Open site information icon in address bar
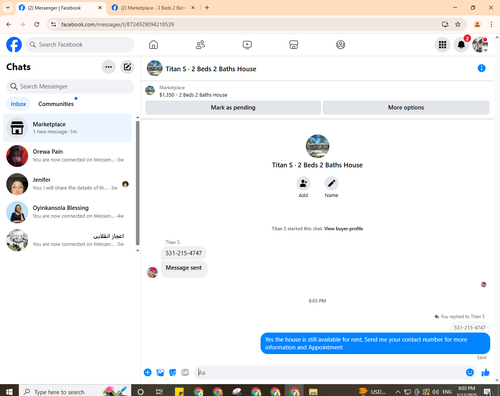Viewport: 500px width, 396px height. pyautogui.click(x=53, y=24)
